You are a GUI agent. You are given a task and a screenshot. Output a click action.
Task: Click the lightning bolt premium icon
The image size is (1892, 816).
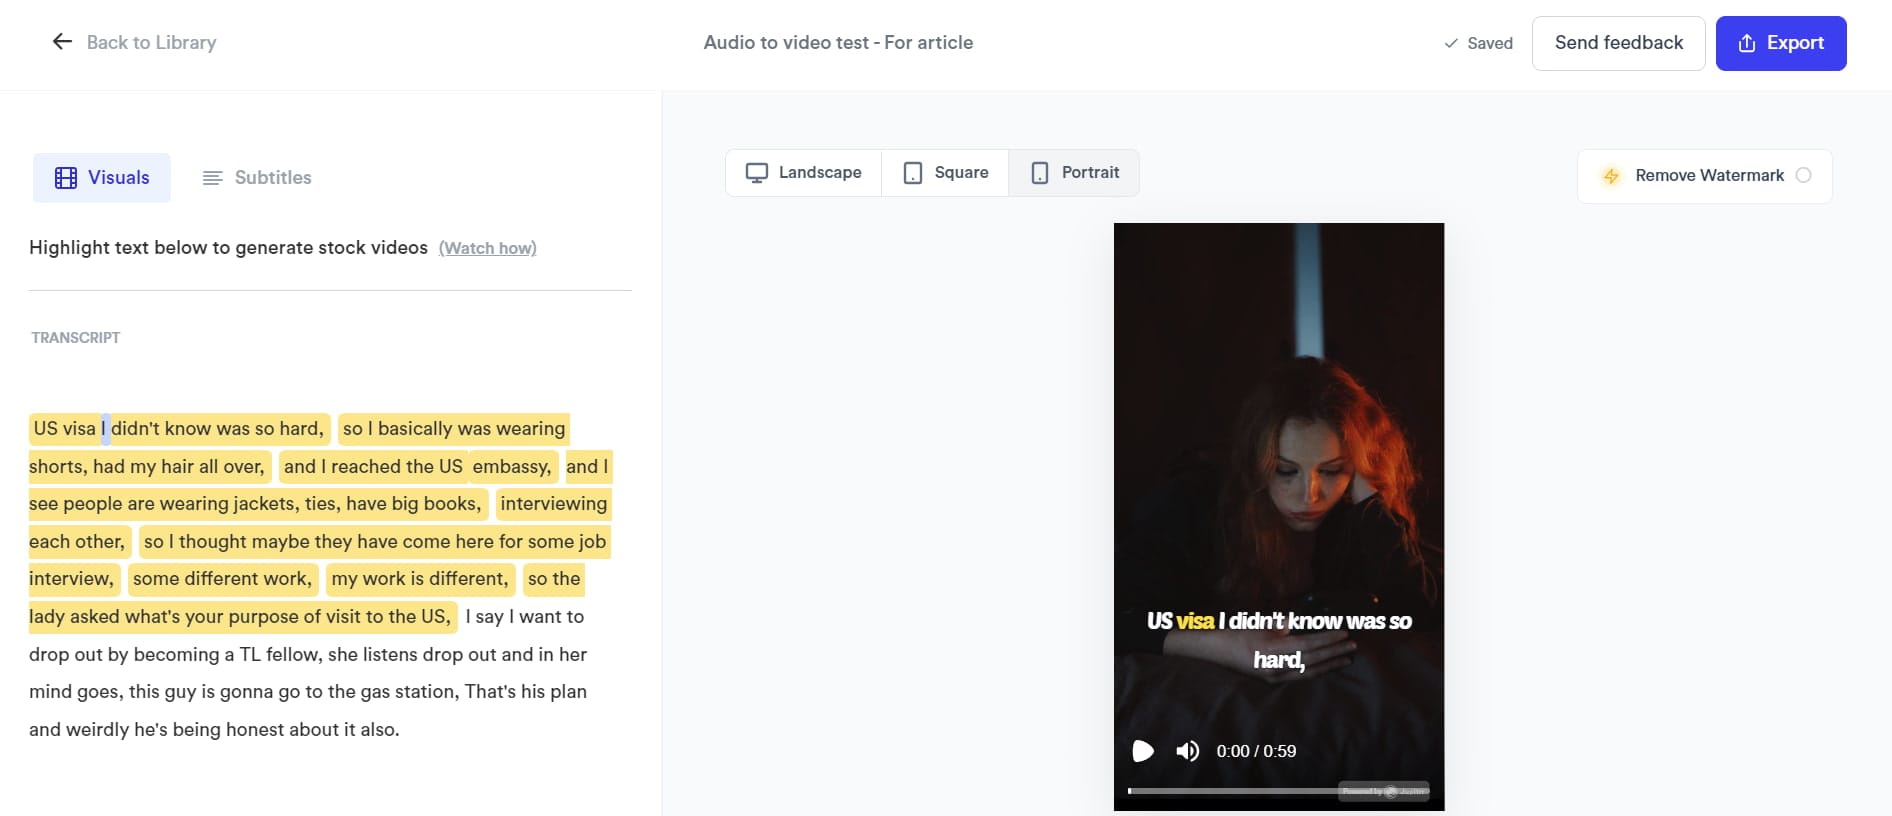click(x=1611, y=176)
